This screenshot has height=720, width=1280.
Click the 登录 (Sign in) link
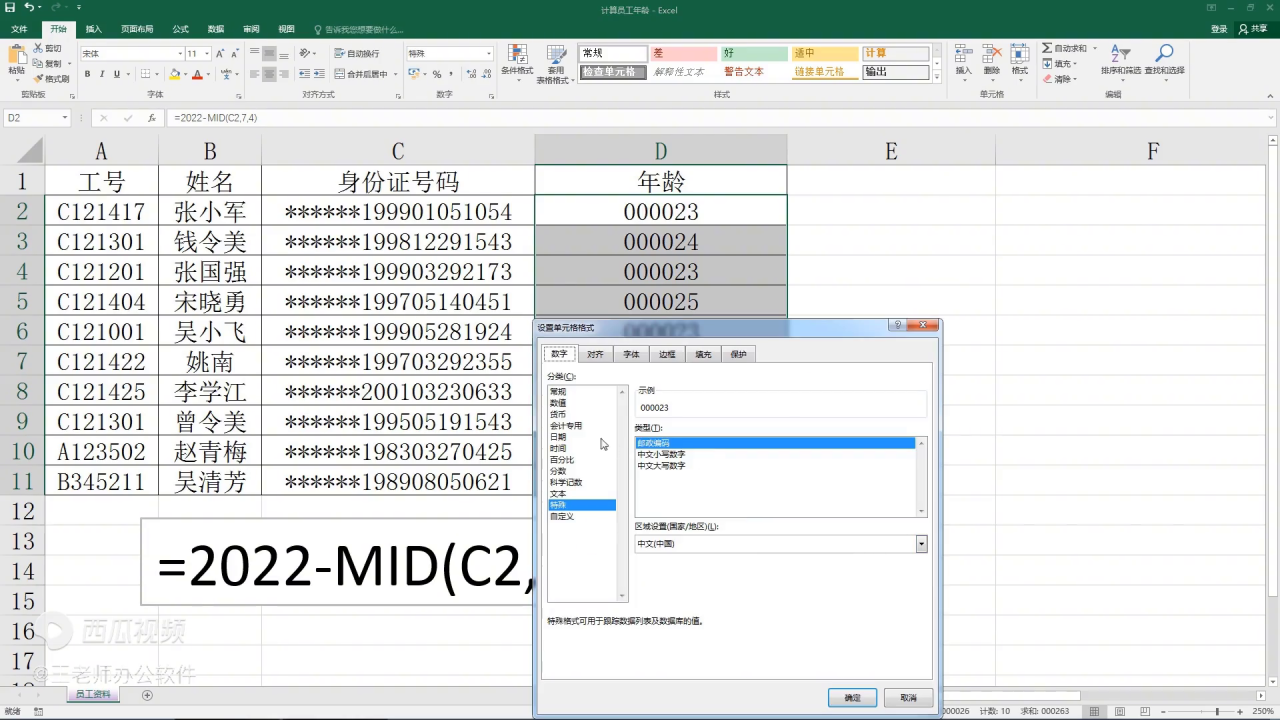tap(1219, 29)
